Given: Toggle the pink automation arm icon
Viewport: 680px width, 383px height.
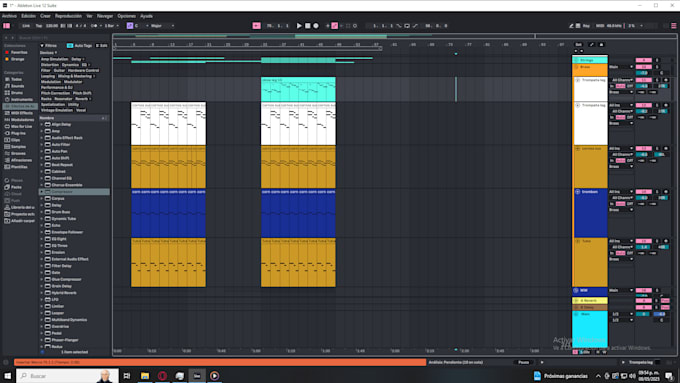Looking at the screenshot, I should 334,26.
